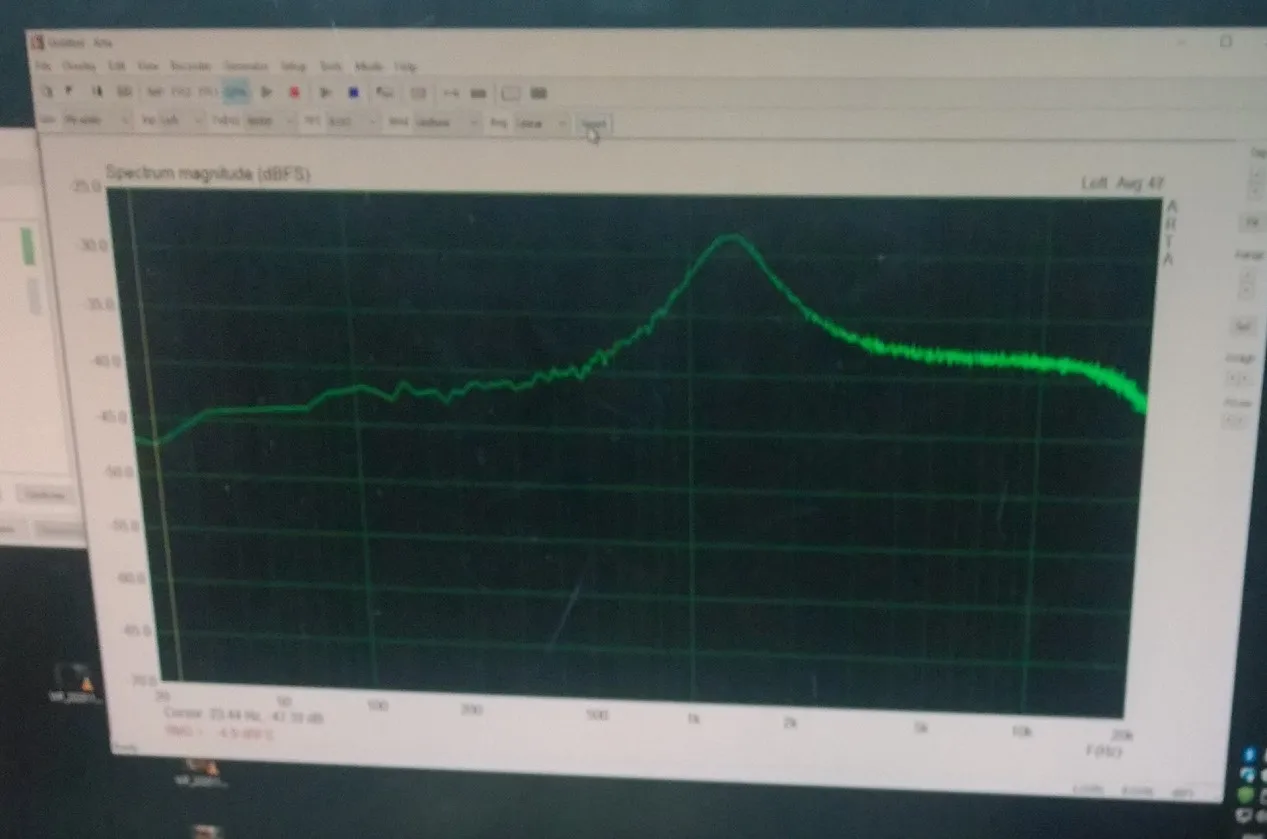Click the 'Spectrum magnitude (dBFS)' title
This screenshot has height=839, width=1267.
tap(207, 172)
